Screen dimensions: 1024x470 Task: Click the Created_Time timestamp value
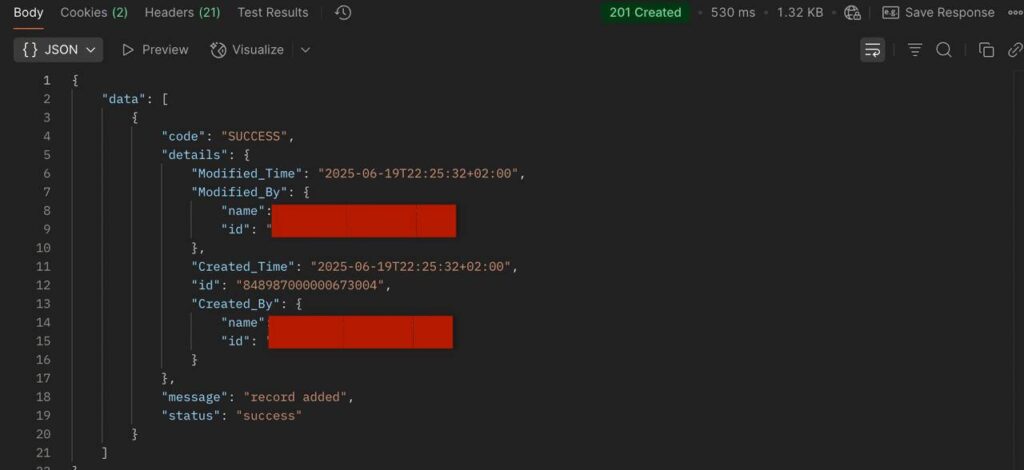coord(410,266)
